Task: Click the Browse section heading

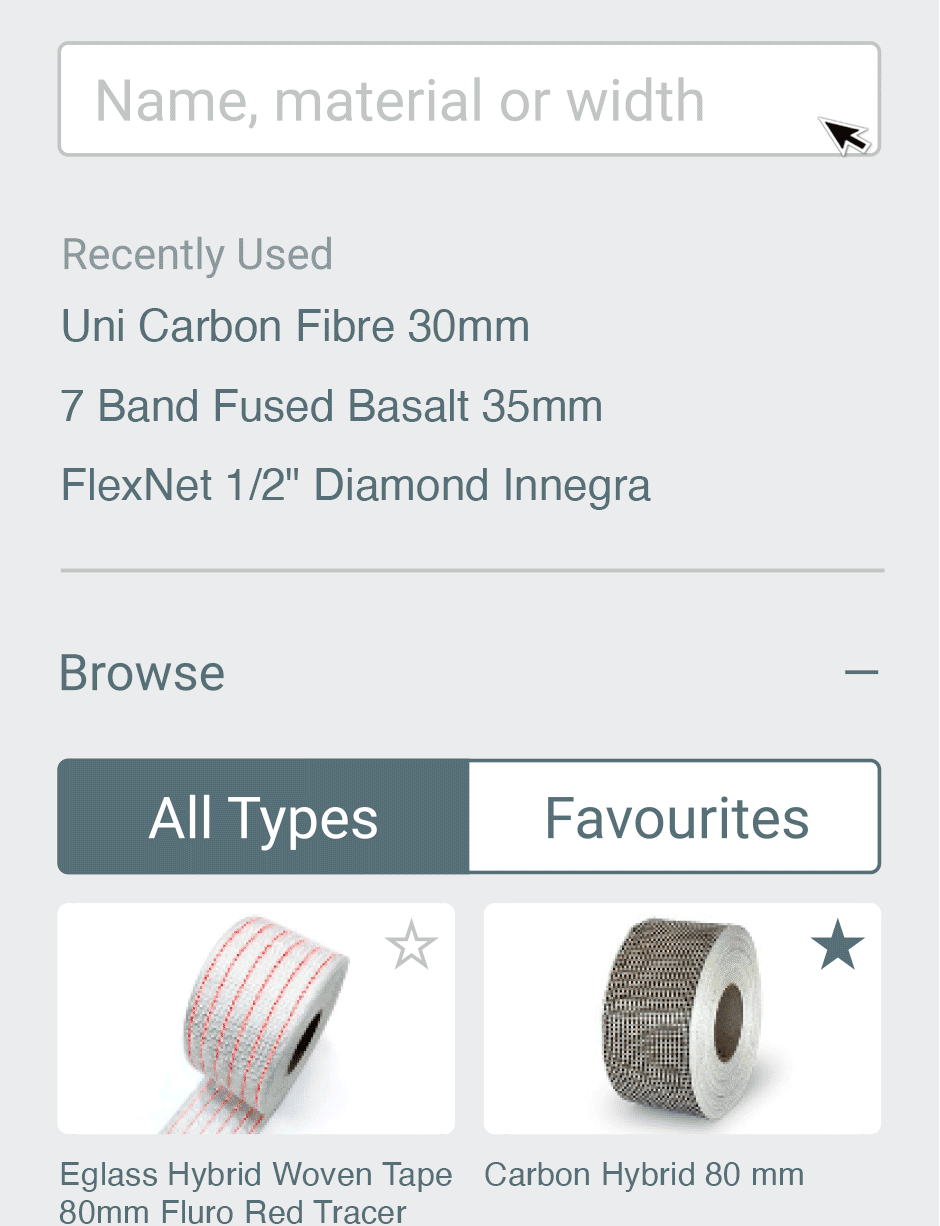Action: 142,672
